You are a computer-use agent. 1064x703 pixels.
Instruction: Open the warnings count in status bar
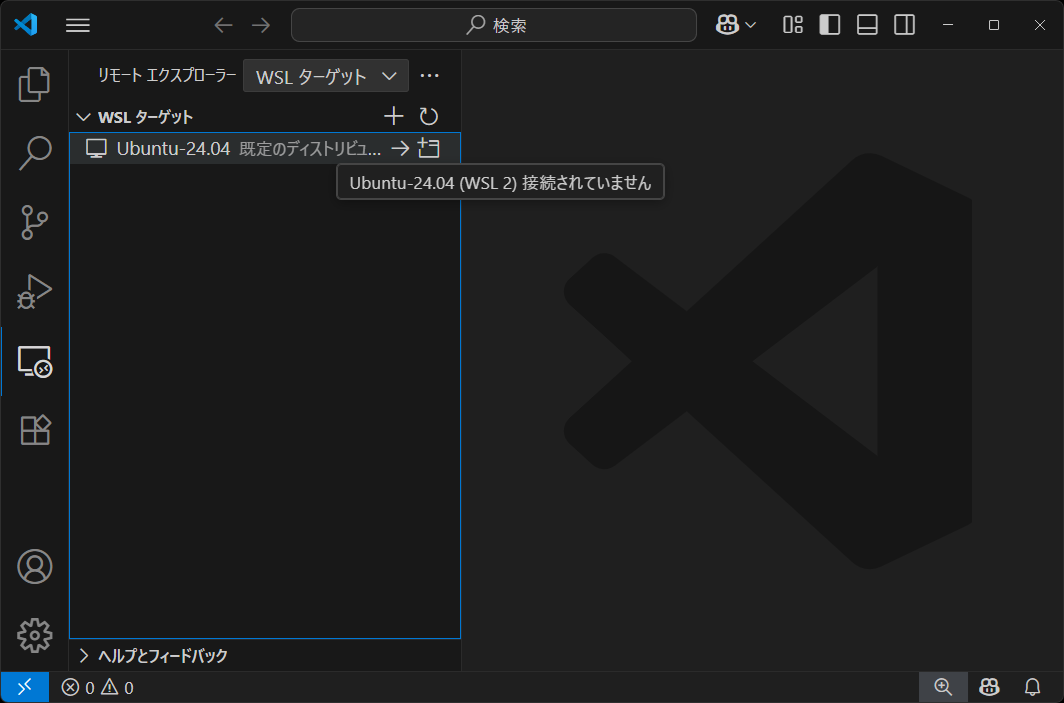117,688
